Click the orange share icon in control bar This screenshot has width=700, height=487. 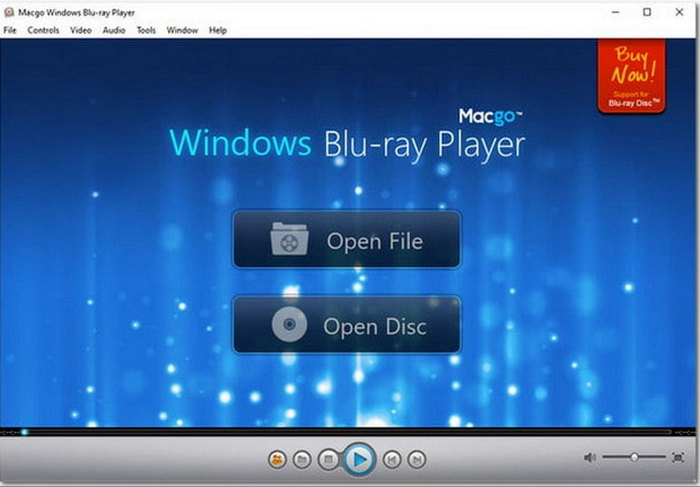[277, 459]
